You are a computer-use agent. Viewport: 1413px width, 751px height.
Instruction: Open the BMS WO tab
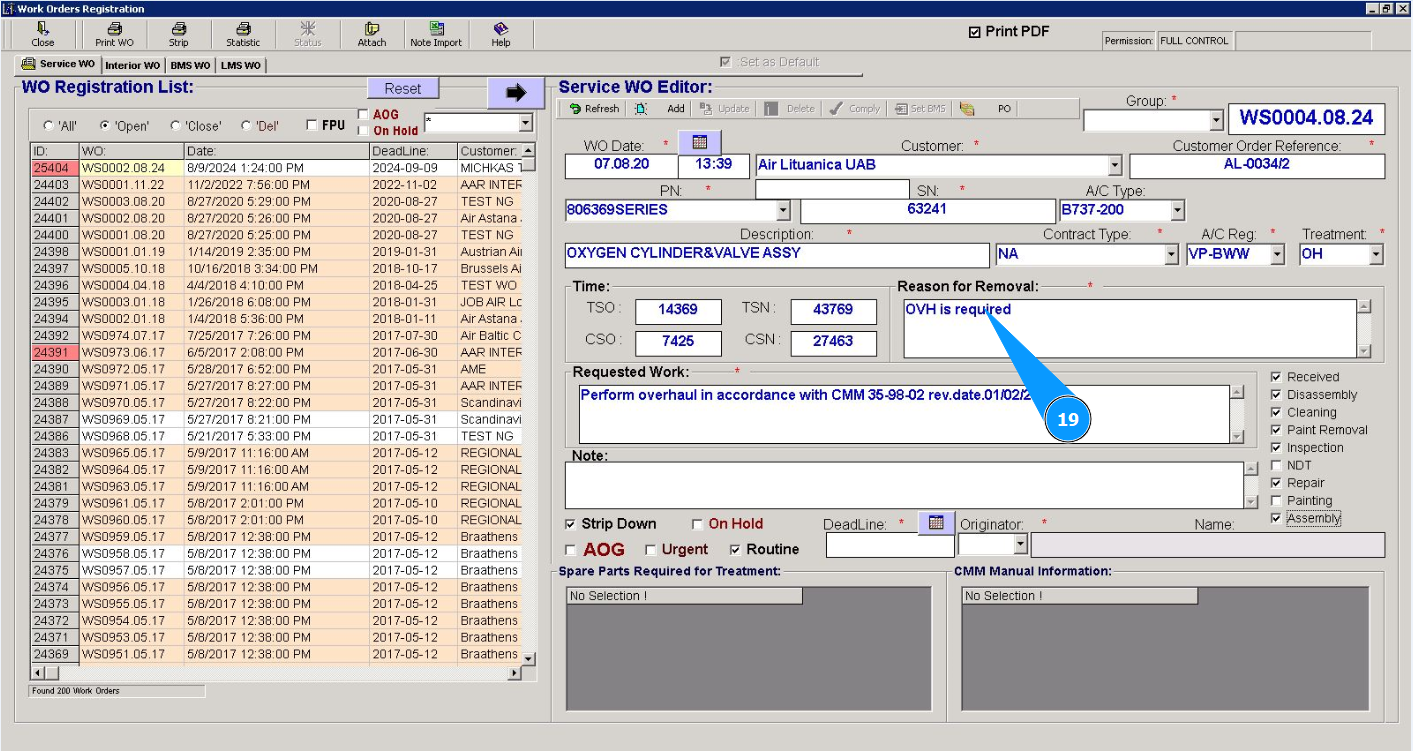tap(190, 66)
